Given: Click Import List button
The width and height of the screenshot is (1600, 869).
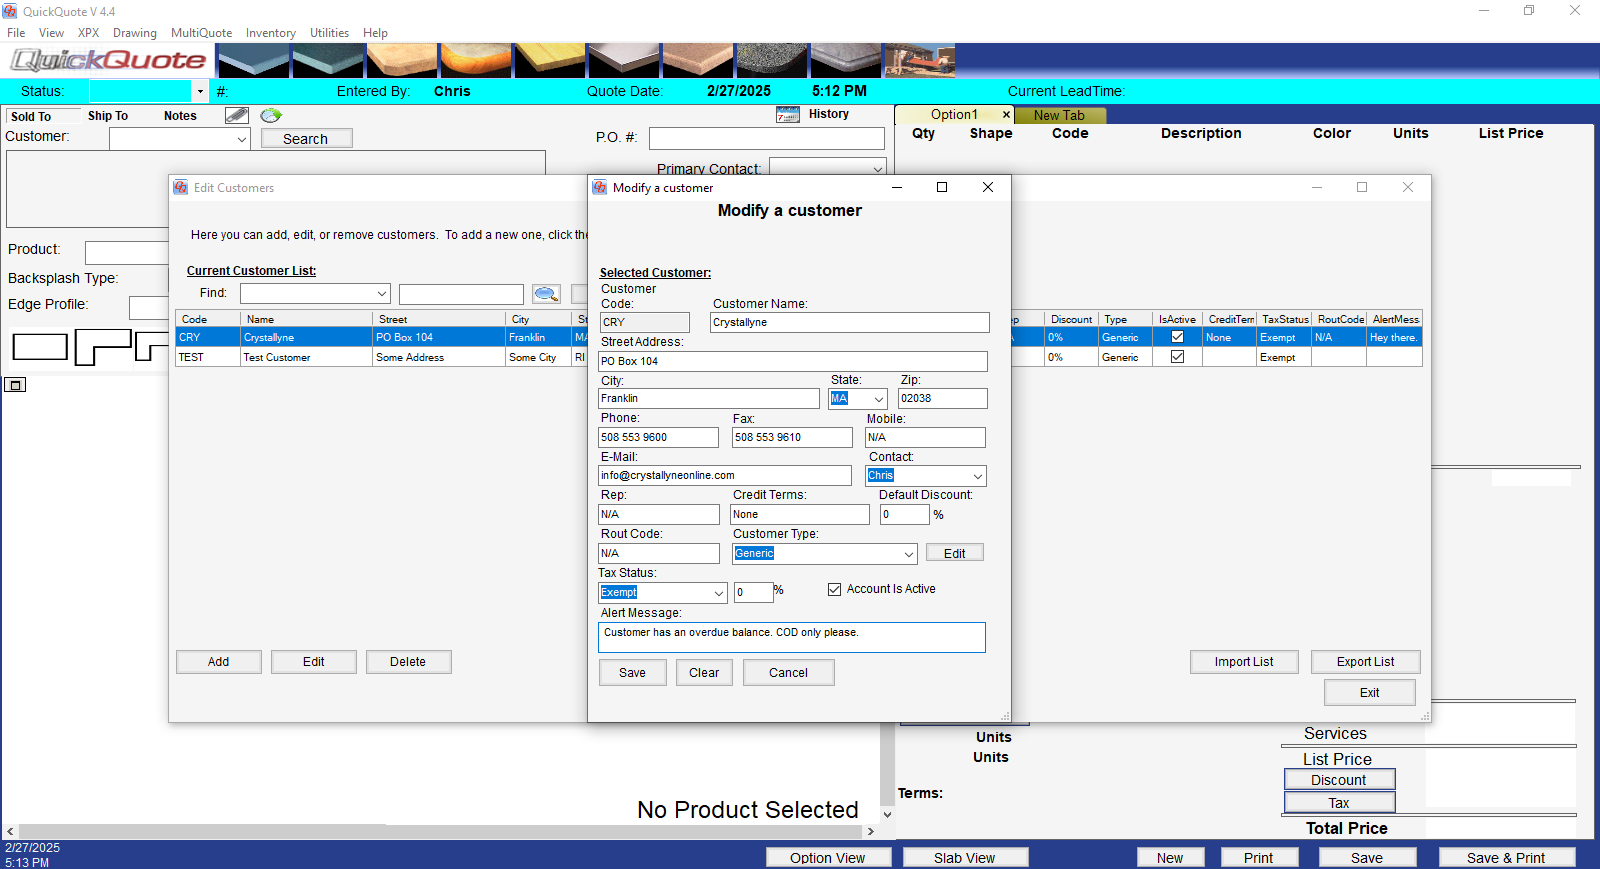Looking at the screenshot, I should click(1244, 662).
